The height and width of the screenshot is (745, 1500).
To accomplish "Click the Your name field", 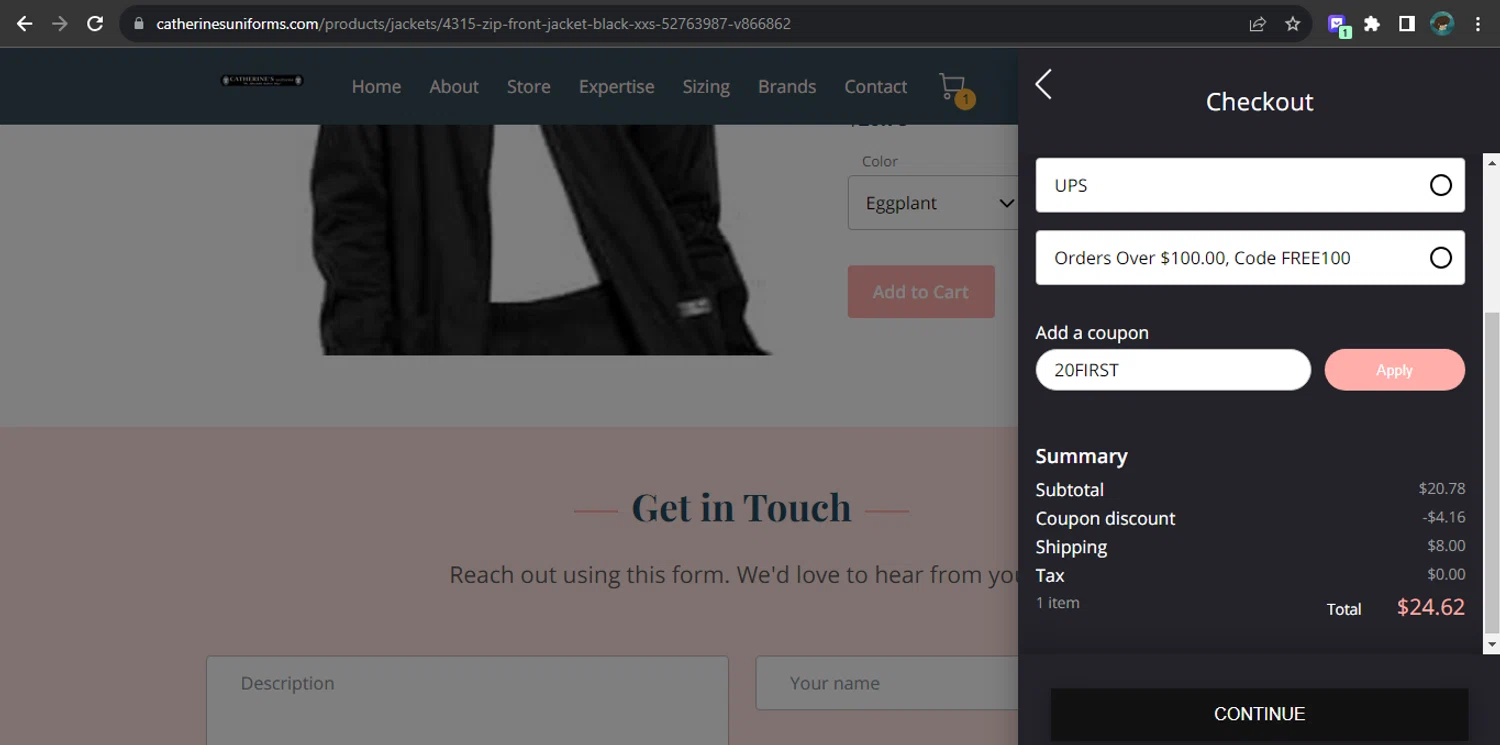I will [x=887, y=683].
